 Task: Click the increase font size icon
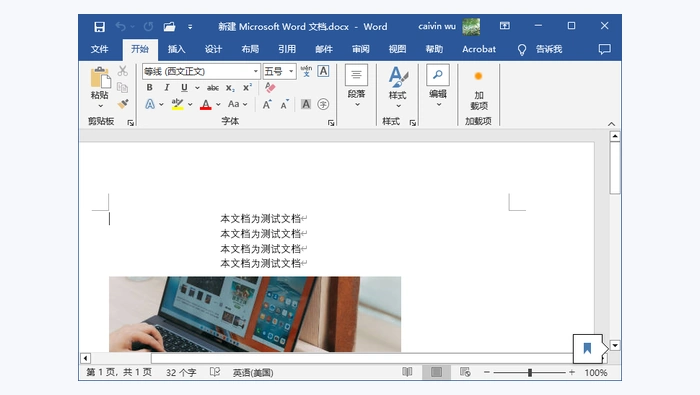pos(267,104)
